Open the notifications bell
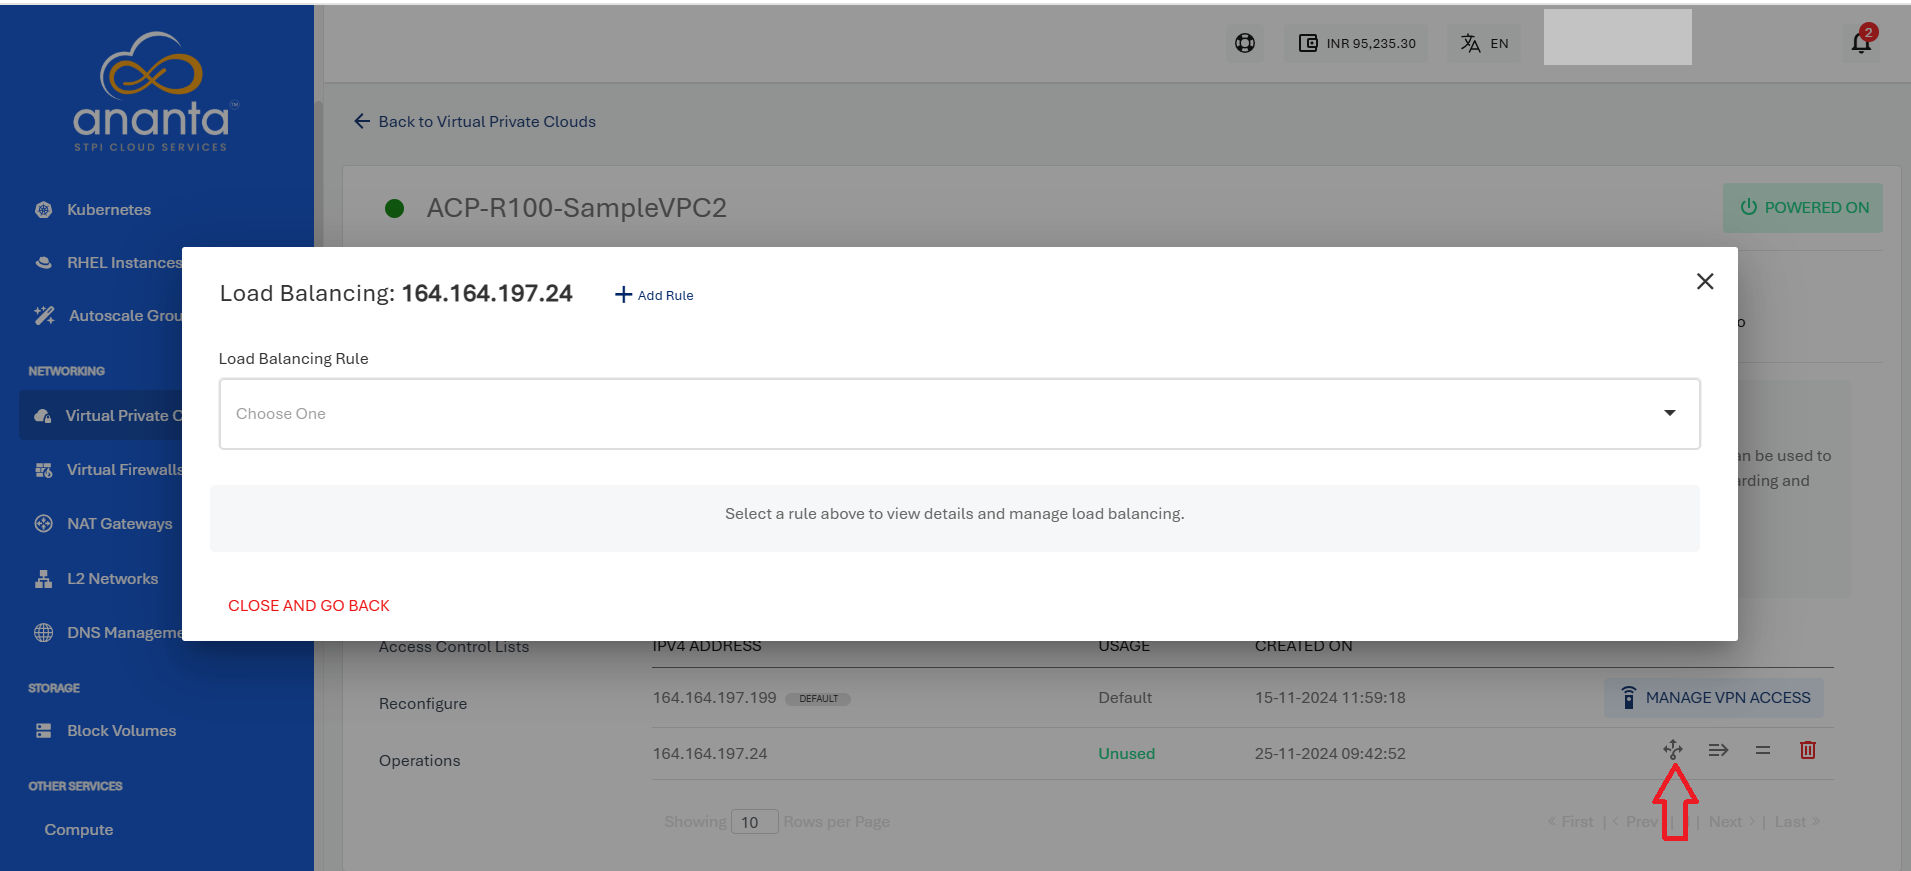Viewport: 1911px width, 871px height. coord(1861,42)
